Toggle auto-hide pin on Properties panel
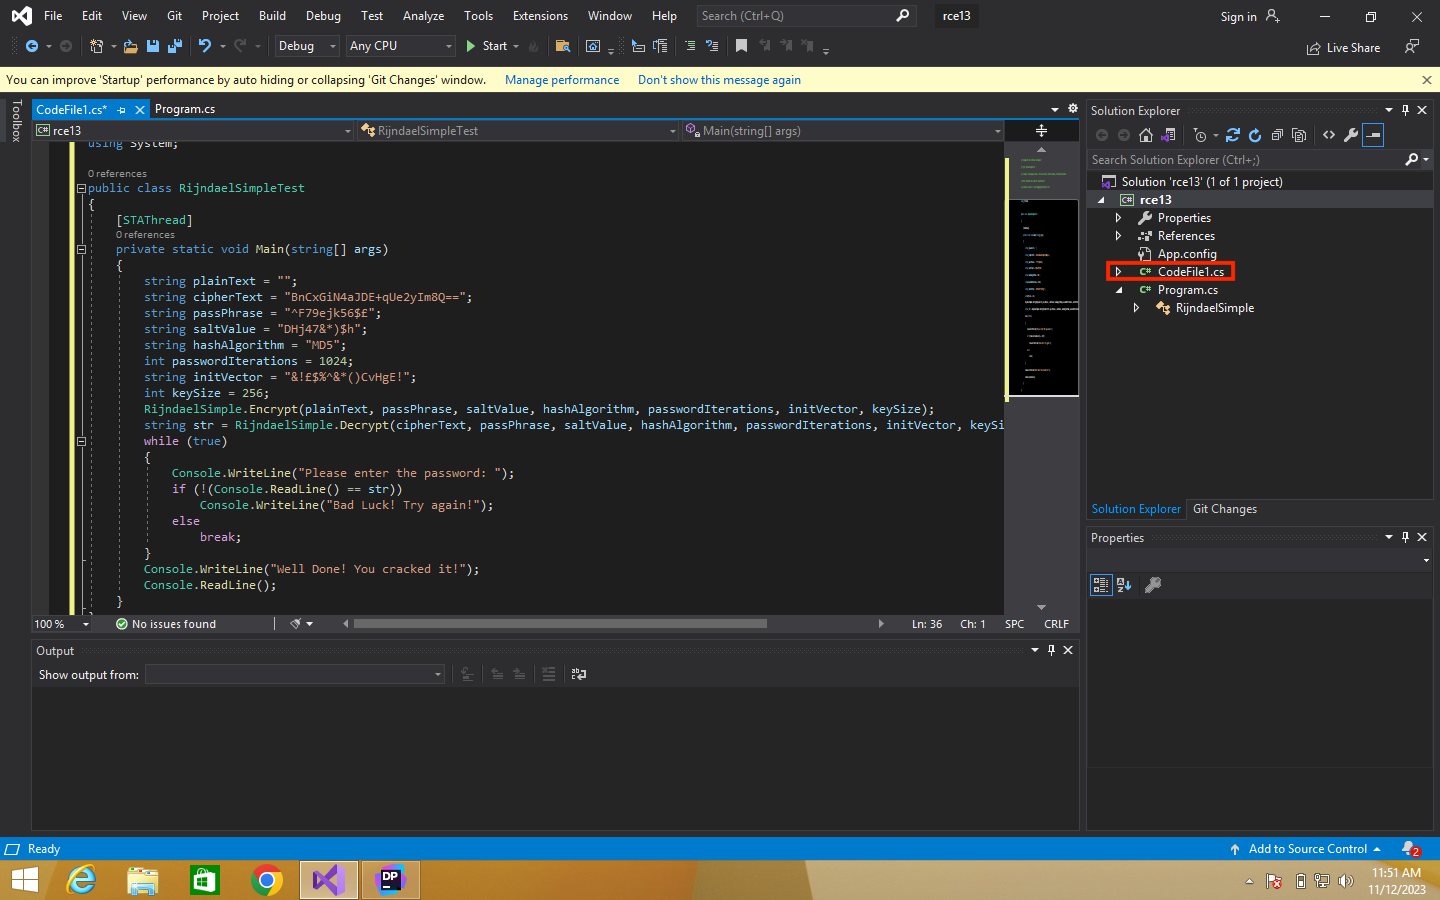The width and height of the screenshot is (1440, 900). point(1405,537)
